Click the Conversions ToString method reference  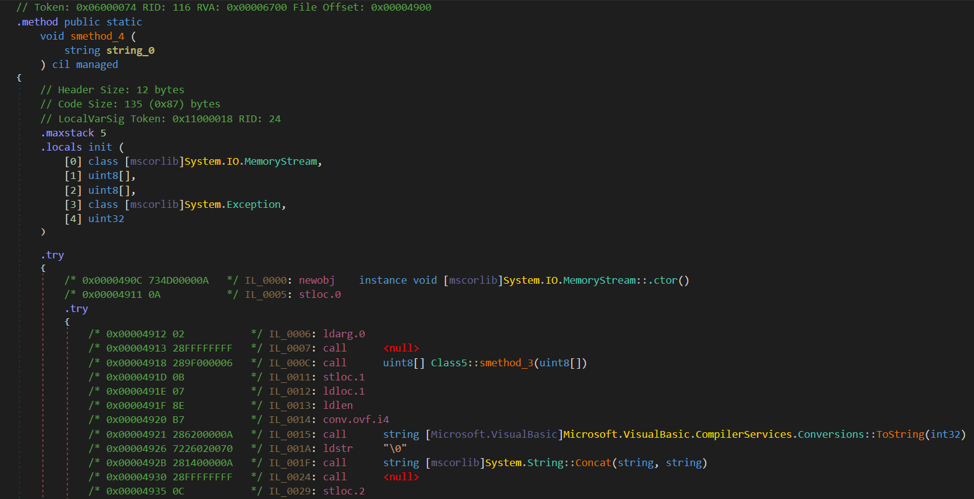(x=900, y=434)
